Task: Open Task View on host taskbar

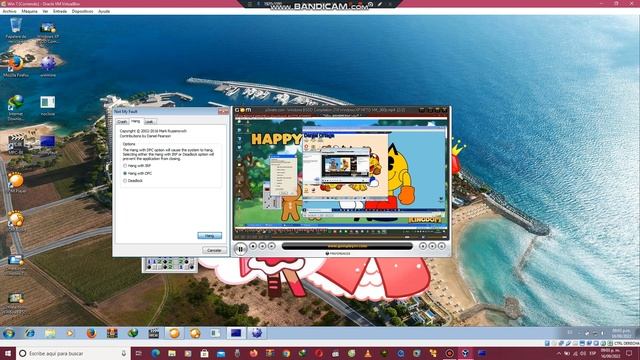Action: pos(139,353)
